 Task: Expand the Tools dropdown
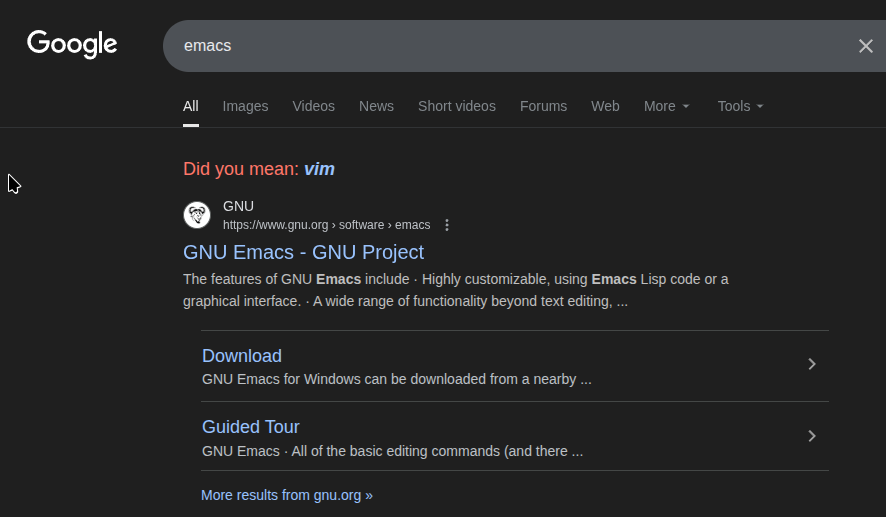pos(740,106)
